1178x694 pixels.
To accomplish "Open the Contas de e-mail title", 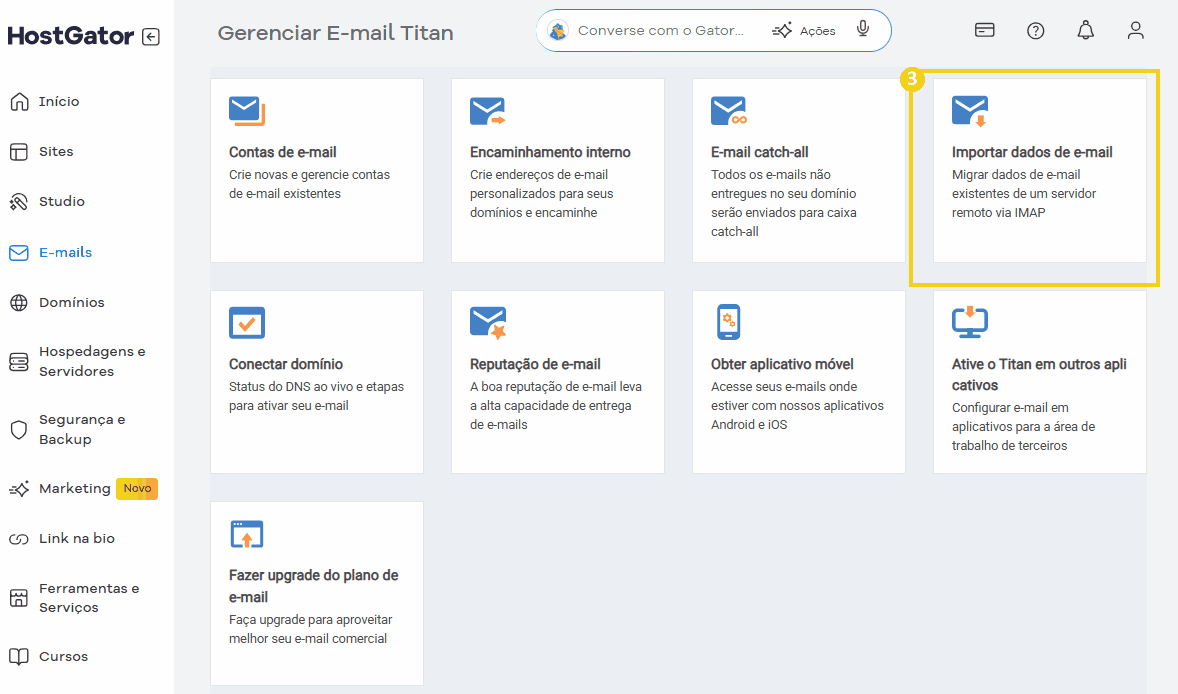I will (x=282, y=152).
